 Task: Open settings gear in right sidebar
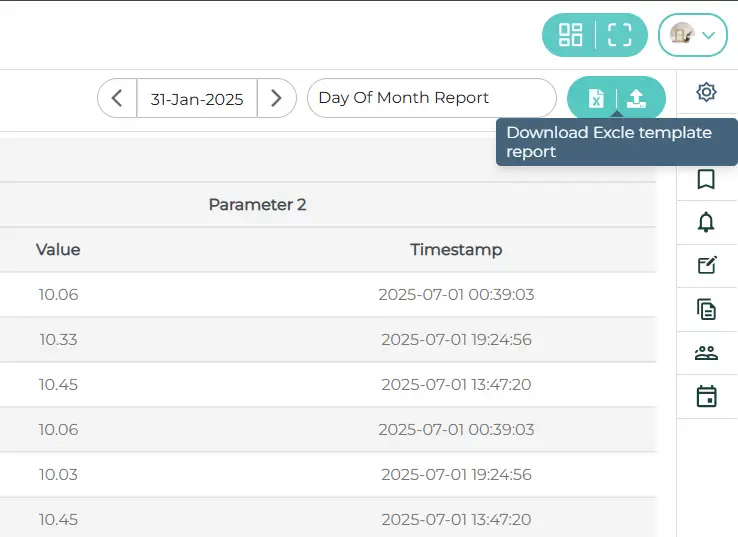pos(706,92)
